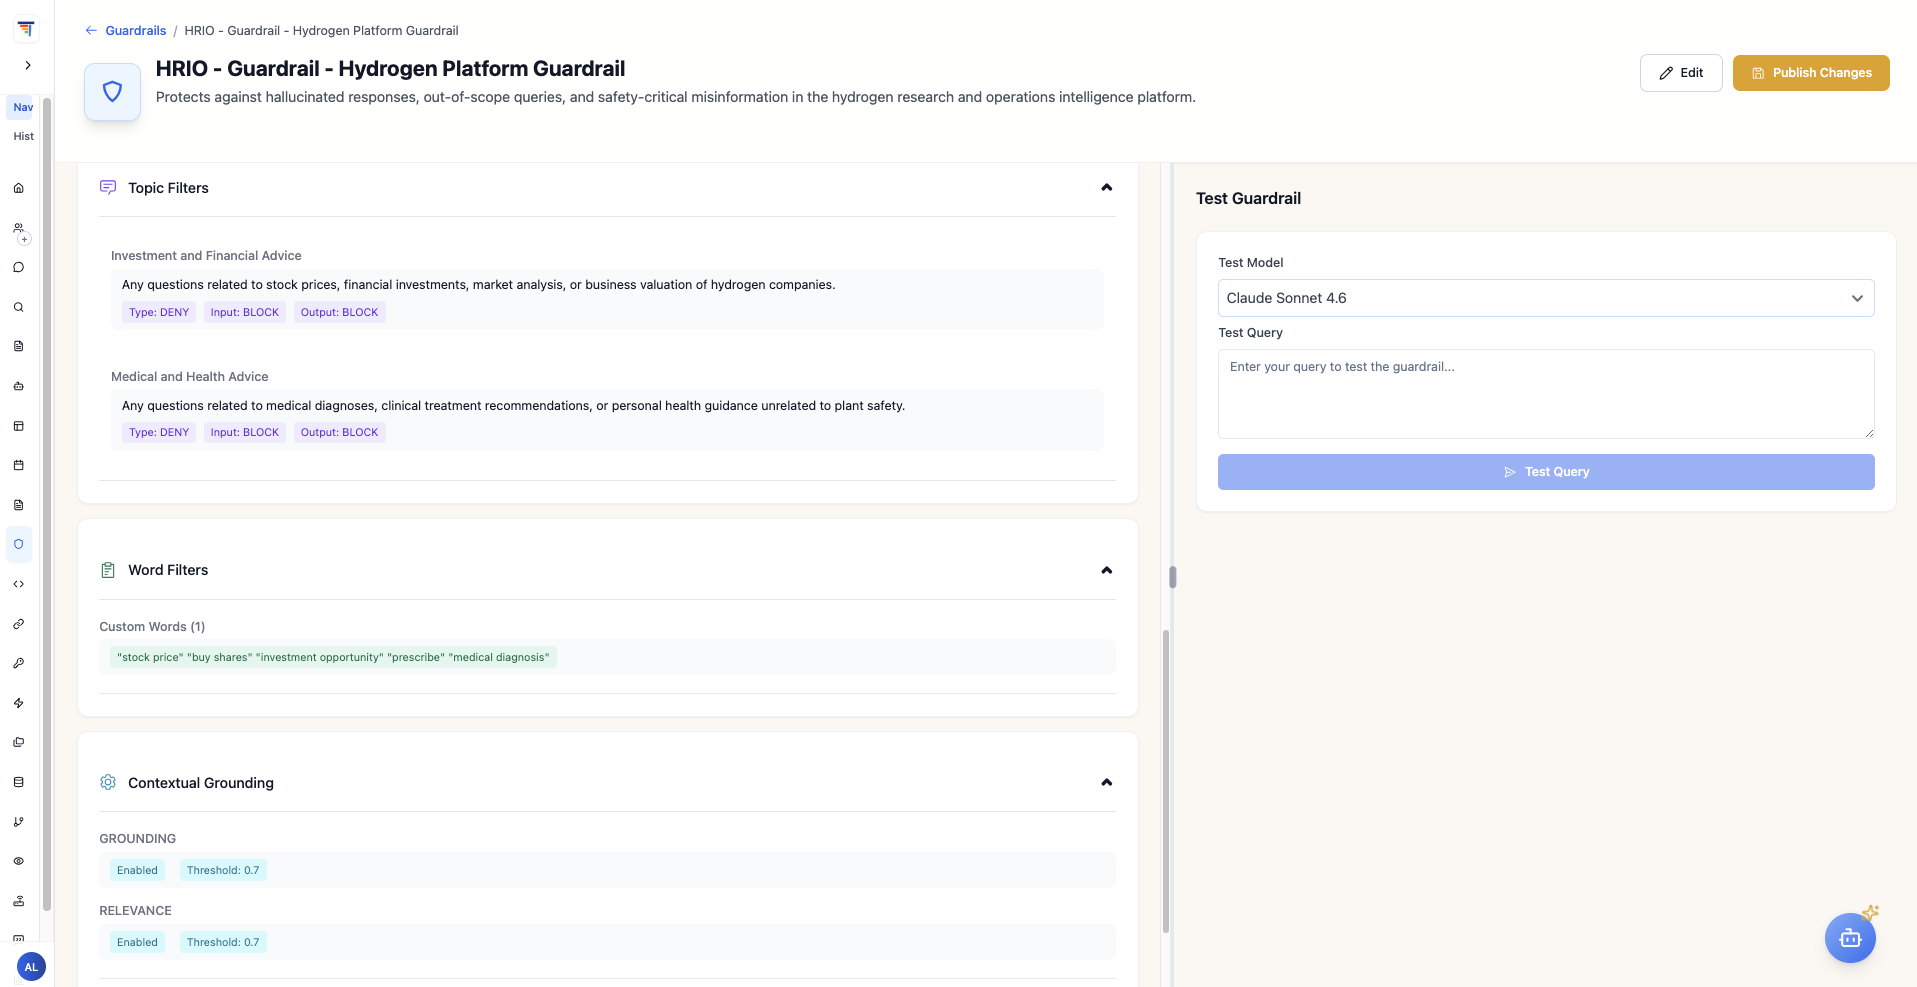Open the calendar icon in sidebar

(18, 465)
